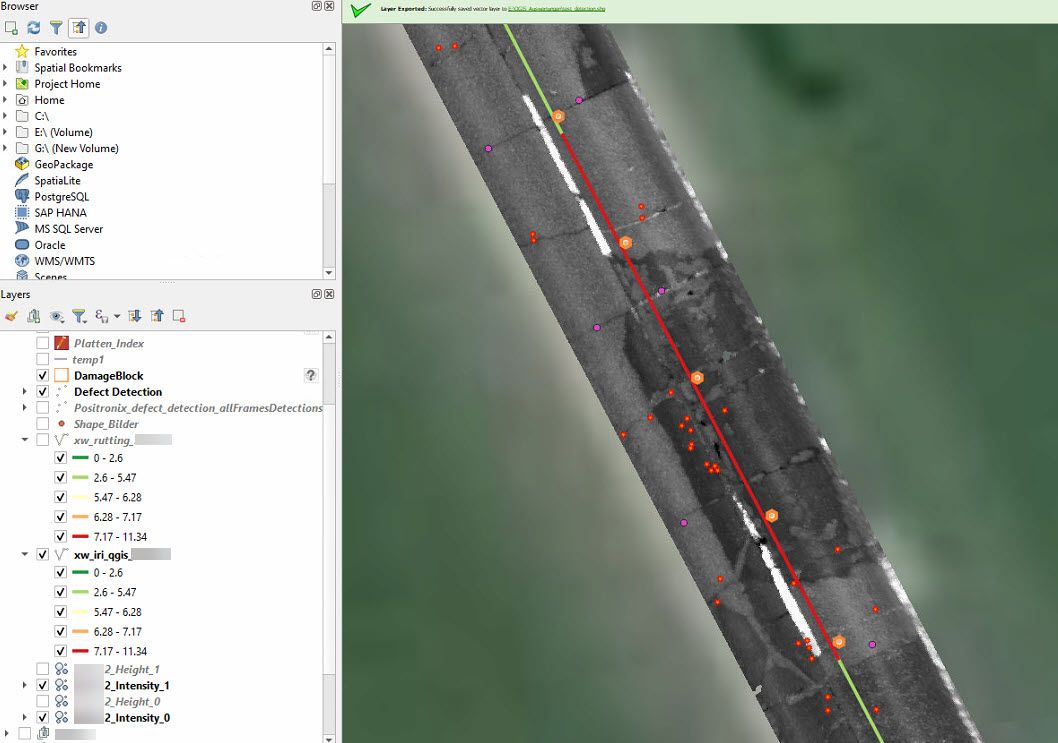Uncheck the DamageBlock layer
This screenshot has width=1058, height=743.
point(43,375)
